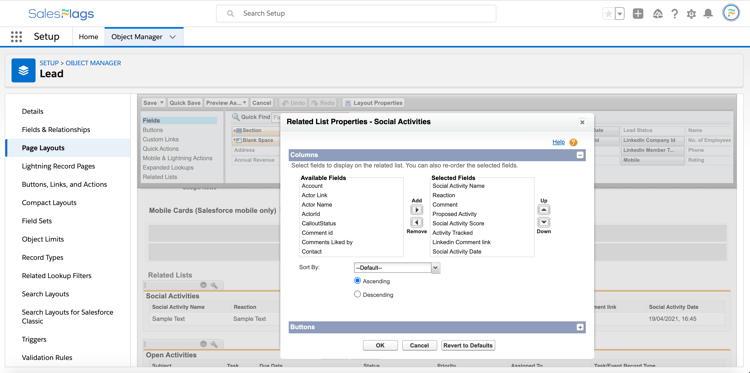Select the Ascending radio button

(357, 281)
